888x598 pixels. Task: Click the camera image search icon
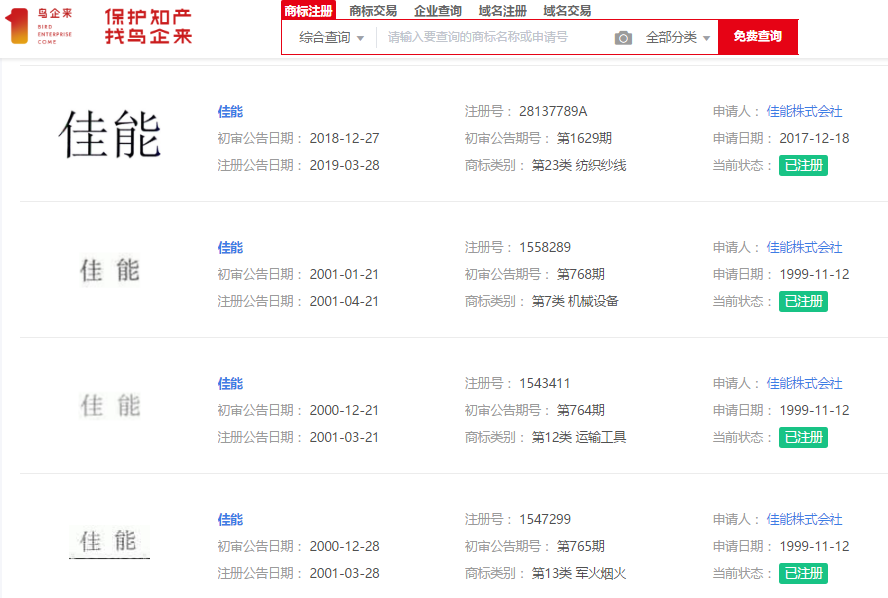(623, 38)
